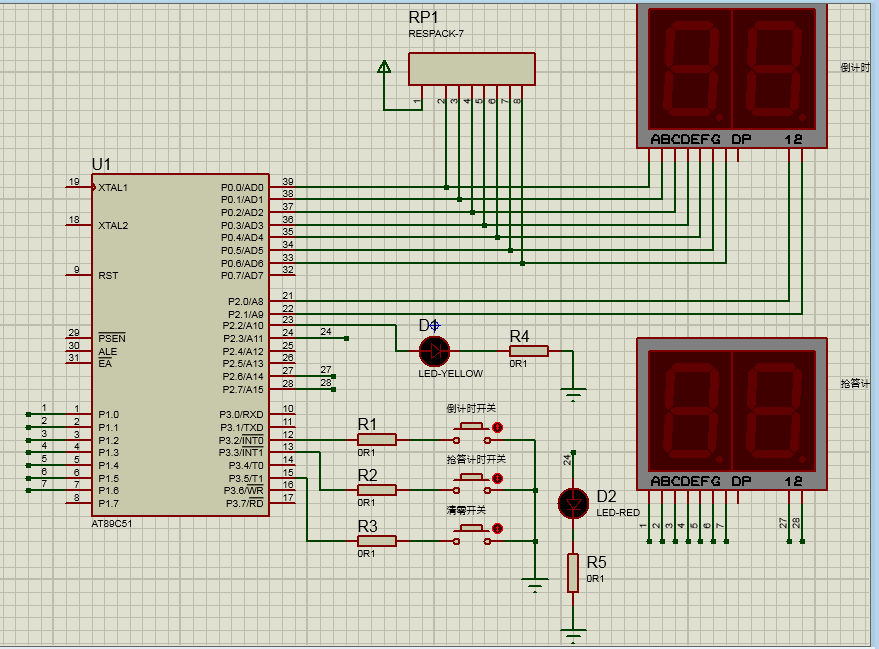The height and width of the screenshot is (649, 879).
Task: Click the R2 reference label
Action: click(368, 475)
